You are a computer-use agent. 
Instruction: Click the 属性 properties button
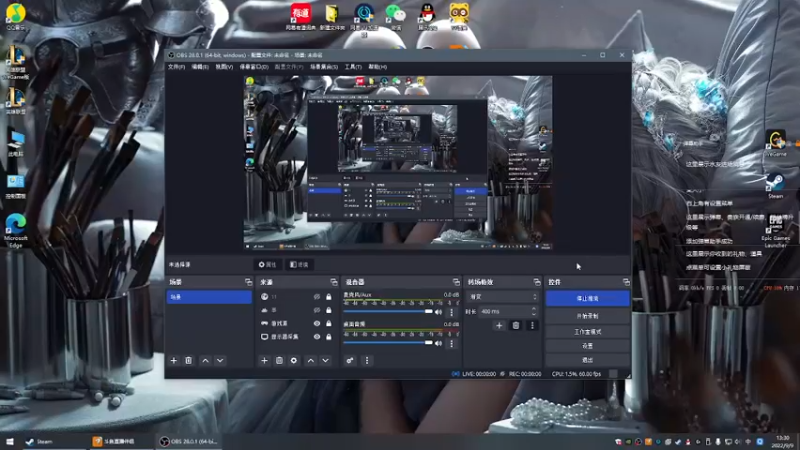(267, 265)
